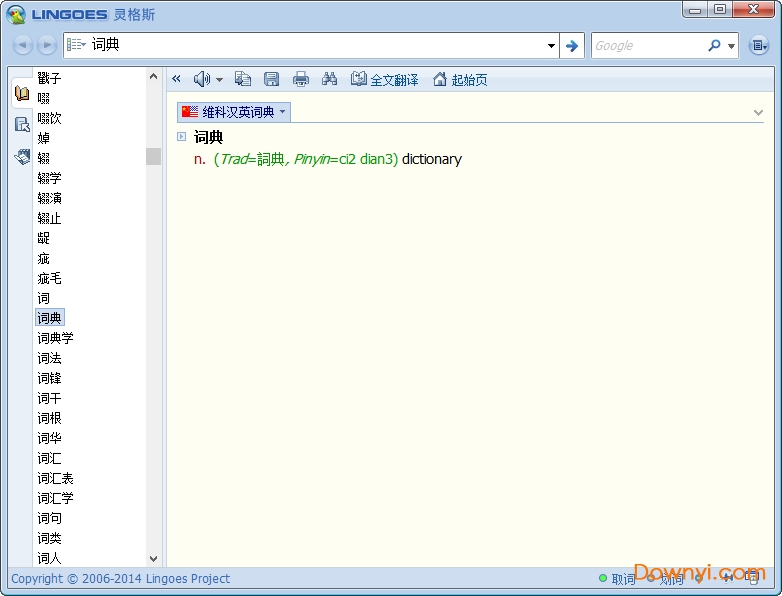Click the 全文翻译 button
Viewport: 782px width, 596px height.
tap(385, 79)
